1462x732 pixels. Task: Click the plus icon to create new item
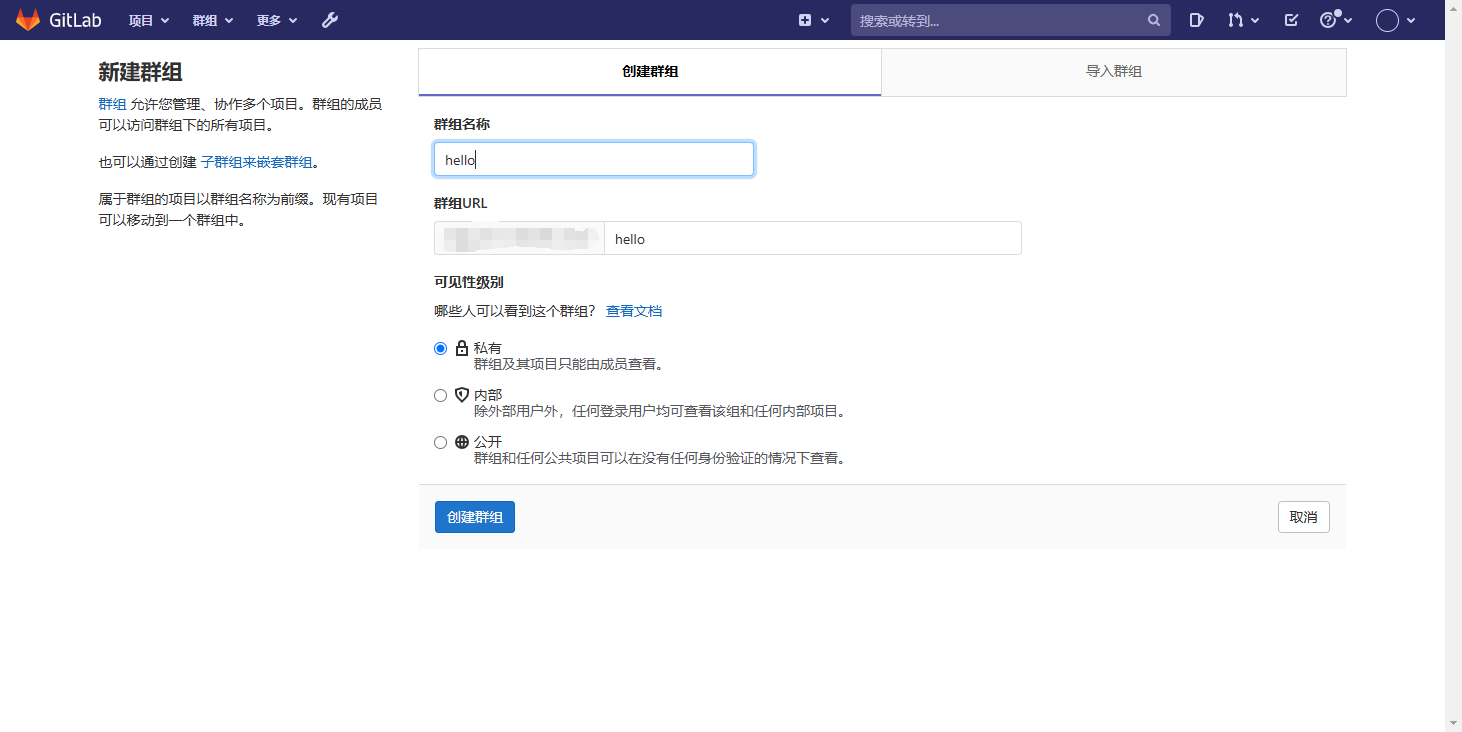(x=806, y=20)
